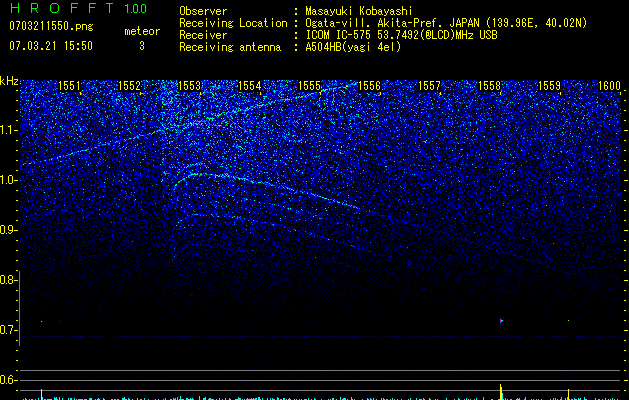Image resolution: width=629 pixels, height=400 pixels.
Task: Select the filename 0703211550.png
Action: 51,27
